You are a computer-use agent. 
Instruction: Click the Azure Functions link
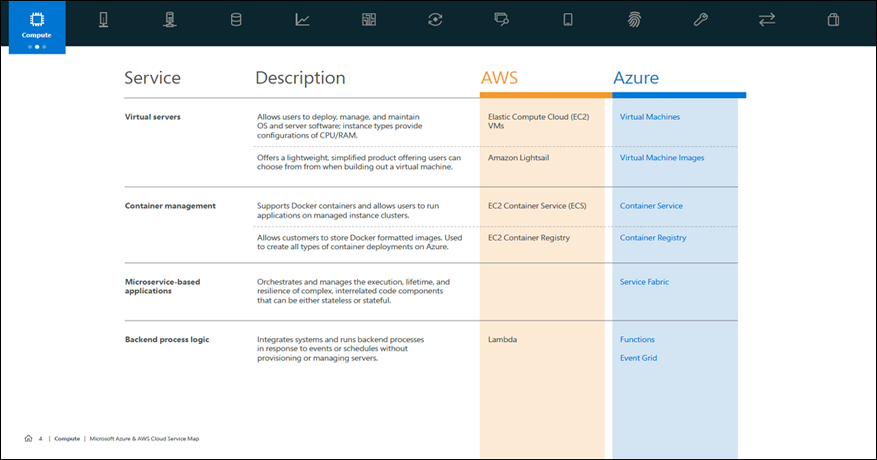point(637,340)
